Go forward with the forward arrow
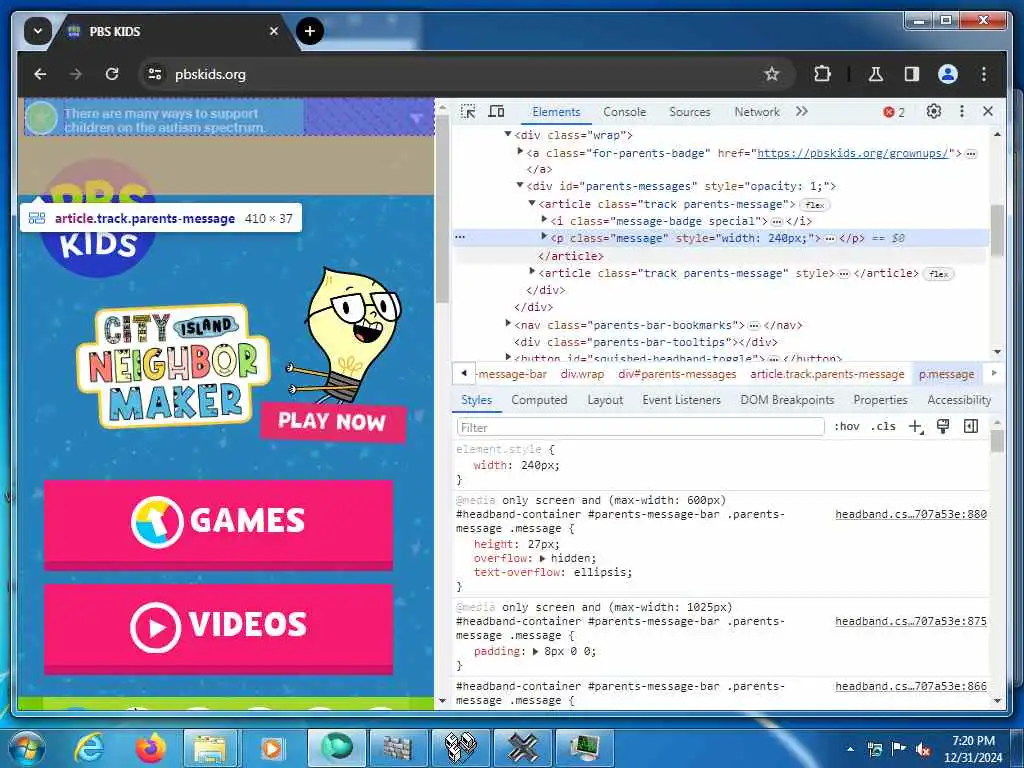 click(76, 74)
